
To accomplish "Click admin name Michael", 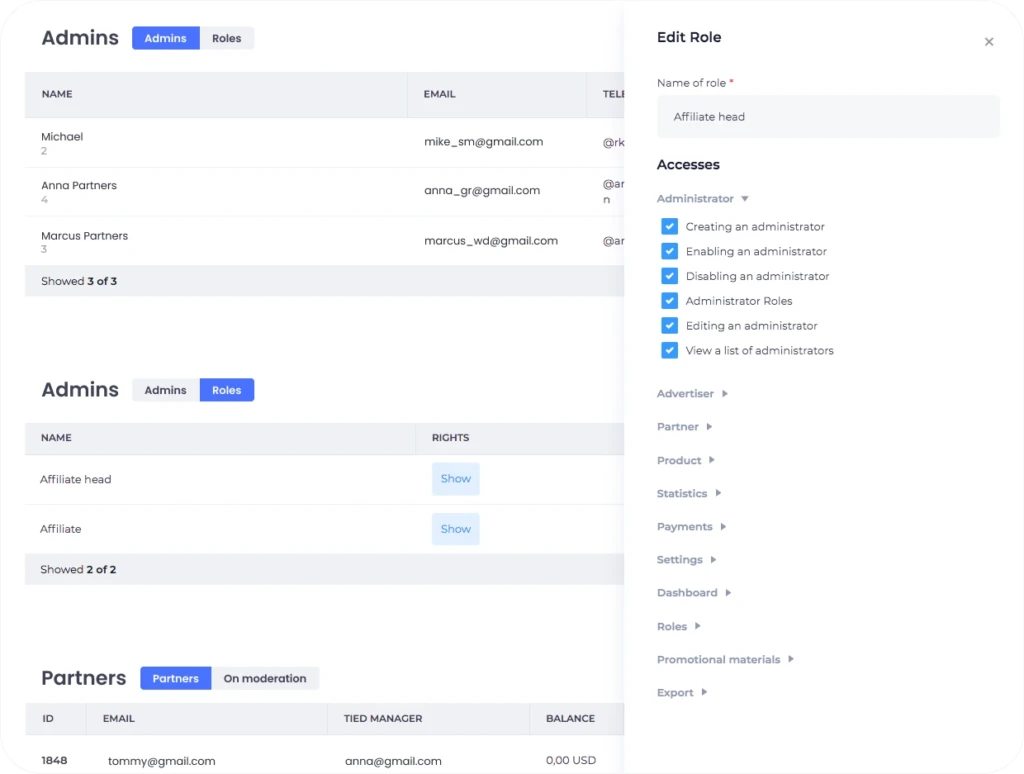I will tap(62, 137).
